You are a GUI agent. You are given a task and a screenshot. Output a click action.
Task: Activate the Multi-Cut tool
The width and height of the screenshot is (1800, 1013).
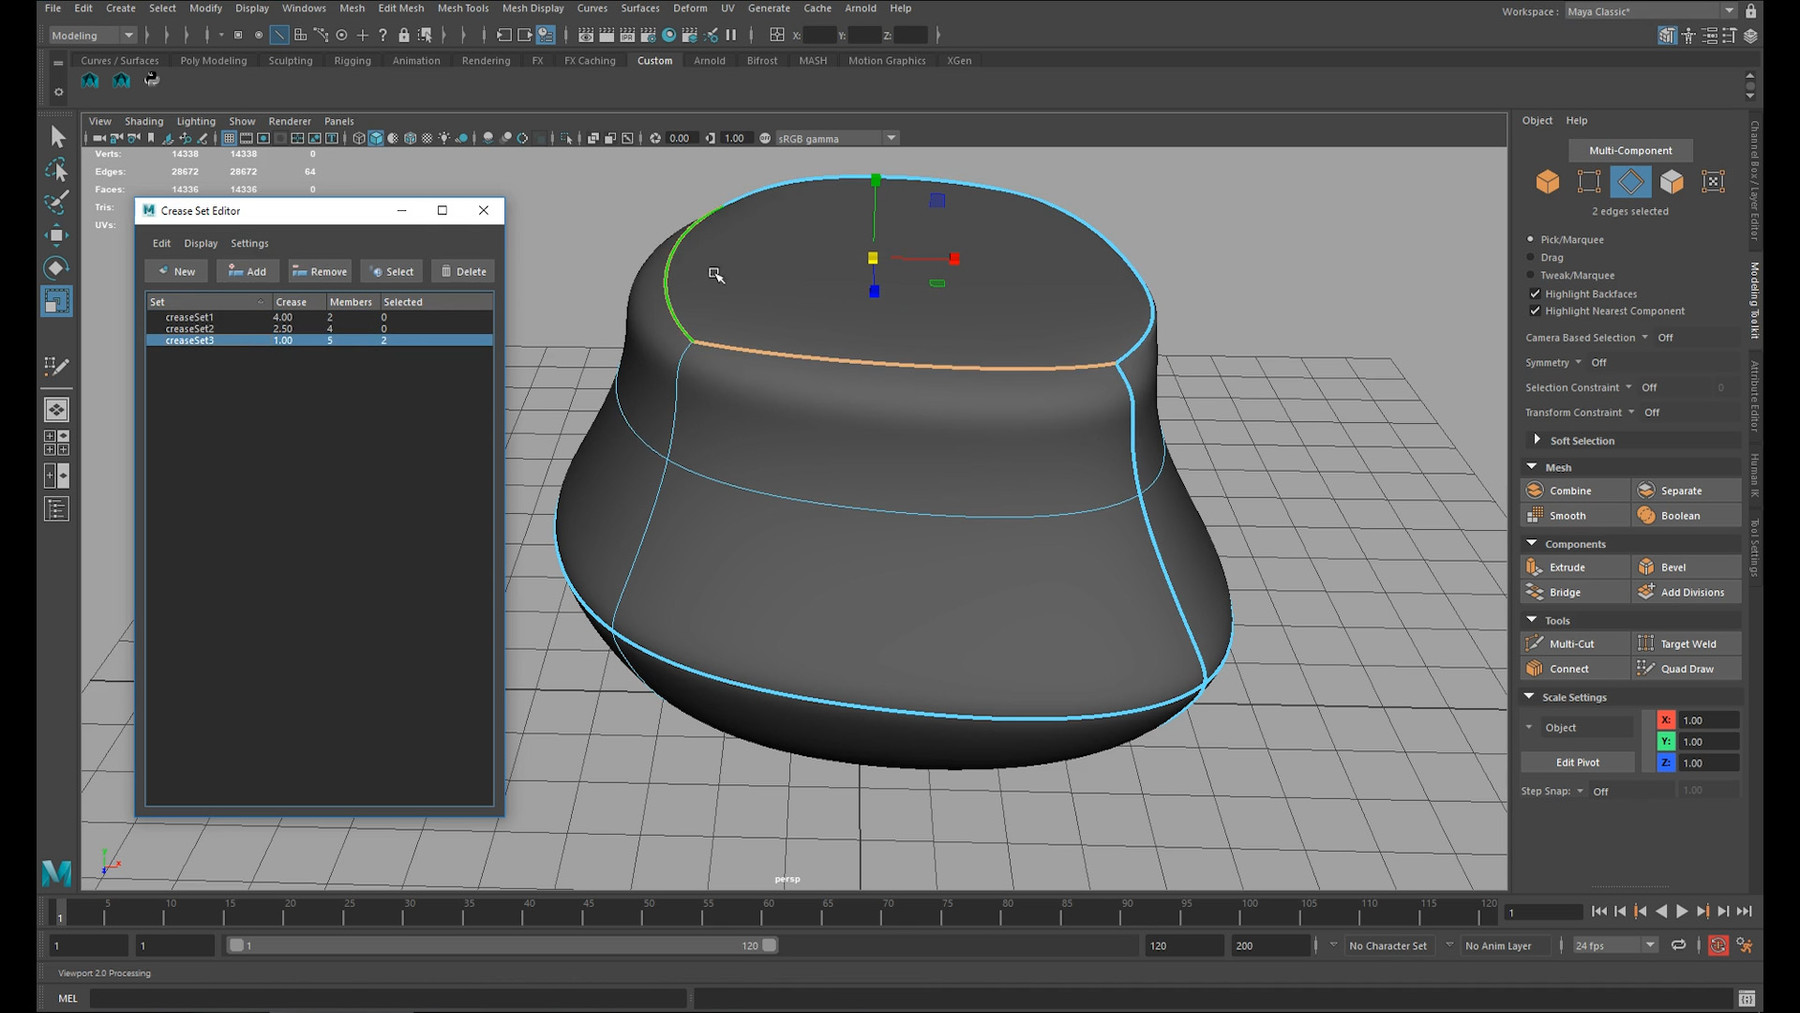(1575, 644)
